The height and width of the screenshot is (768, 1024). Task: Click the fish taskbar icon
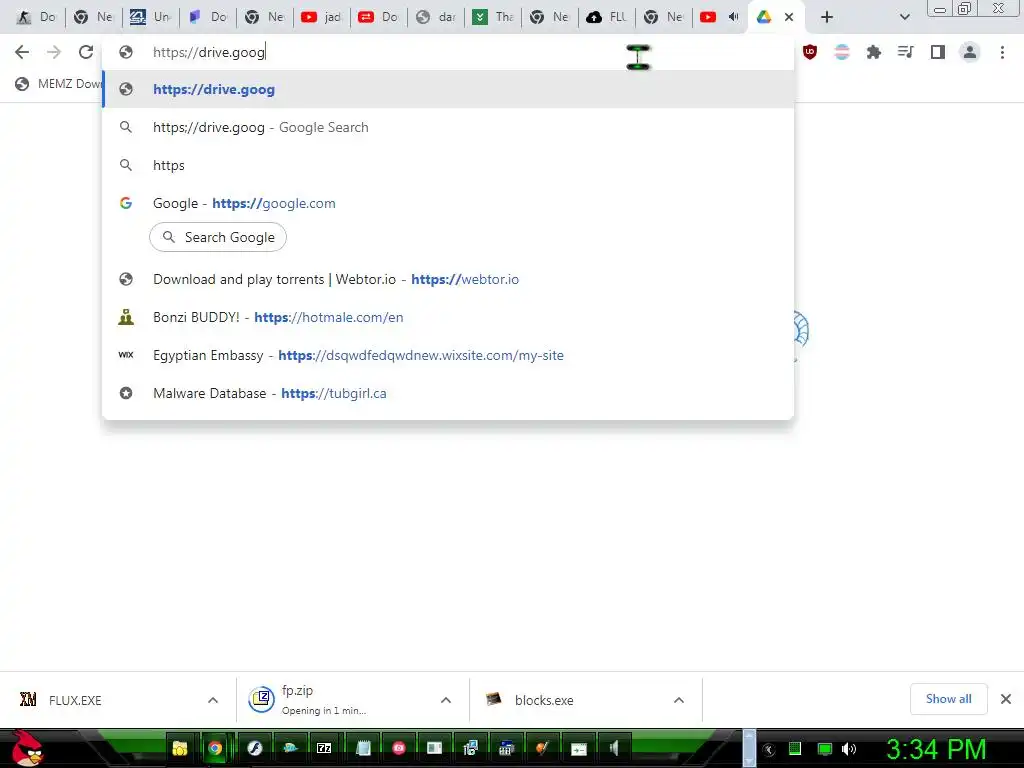[x=289, y=748]
